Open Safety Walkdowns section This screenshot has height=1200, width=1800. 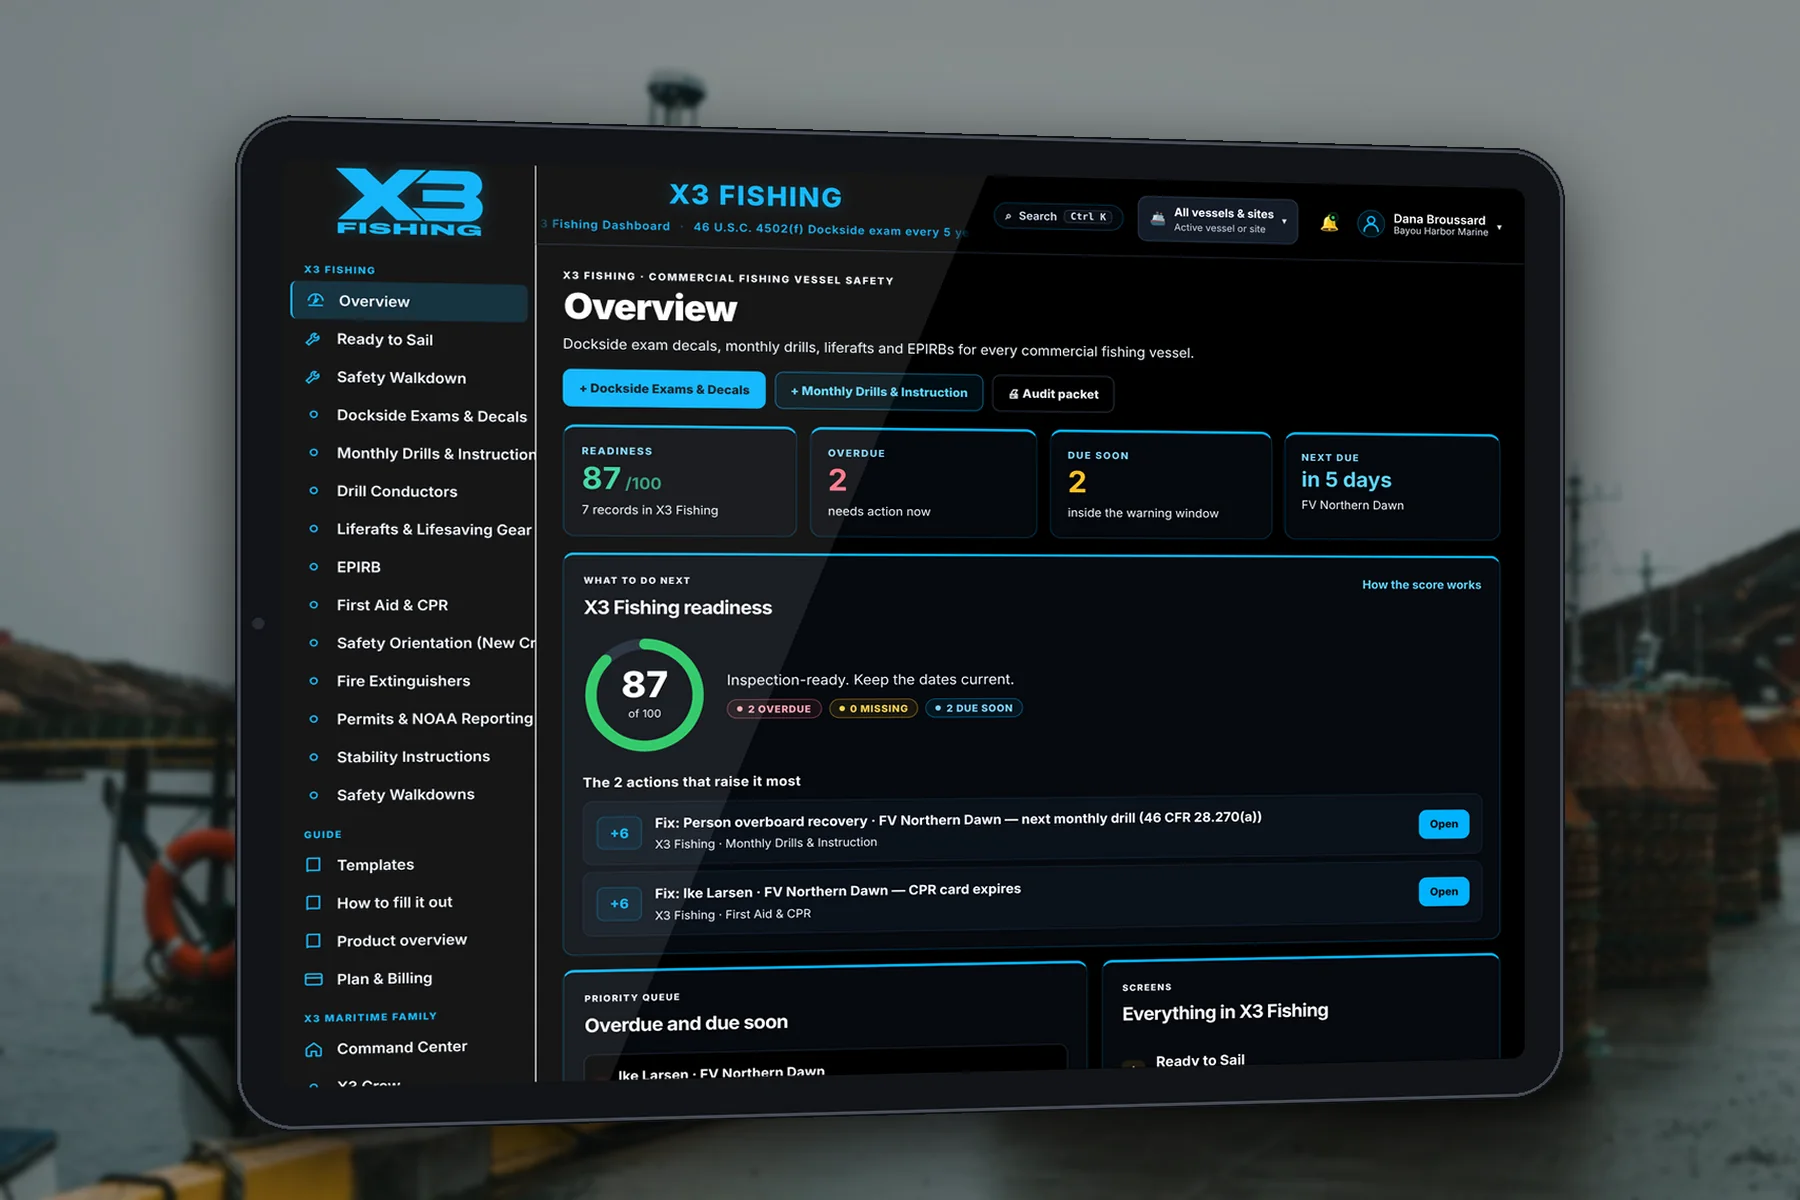pyautogui.click(x=405, y=795)
